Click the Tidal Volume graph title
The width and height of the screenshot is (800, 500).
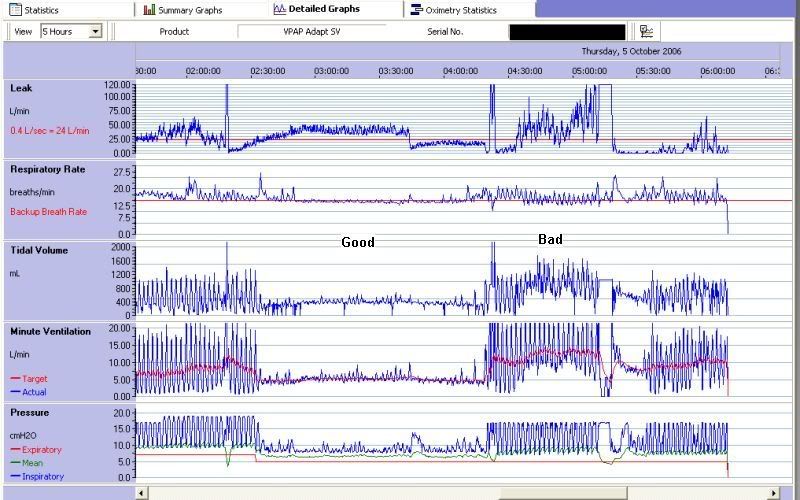pos(39,251)
